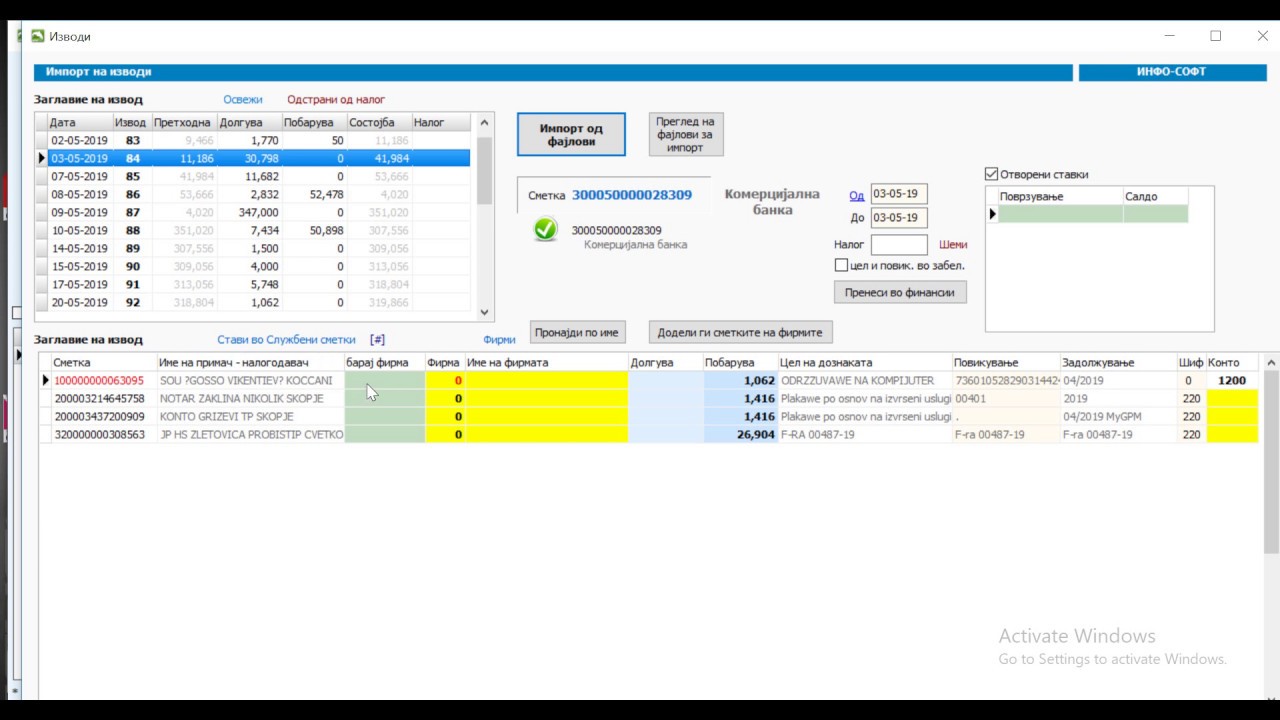Click the До date input field

(x=899, y=218)
